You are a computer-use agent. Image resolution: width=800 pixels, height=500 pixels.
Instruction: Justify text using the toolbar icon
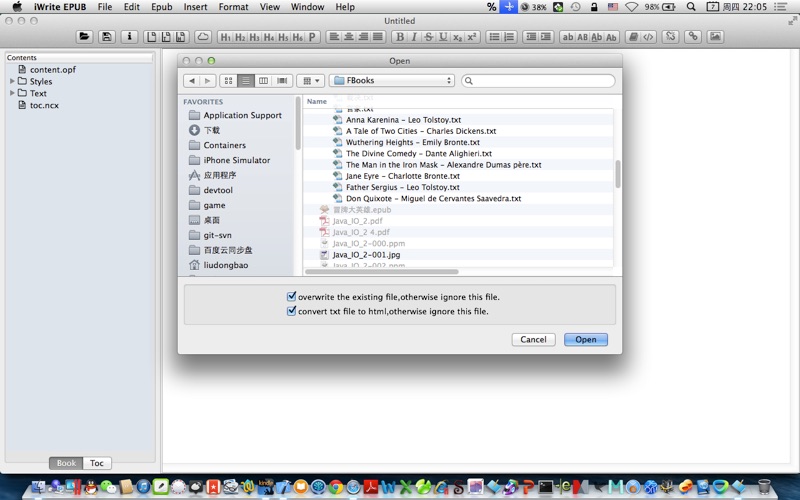click(378, 37)
